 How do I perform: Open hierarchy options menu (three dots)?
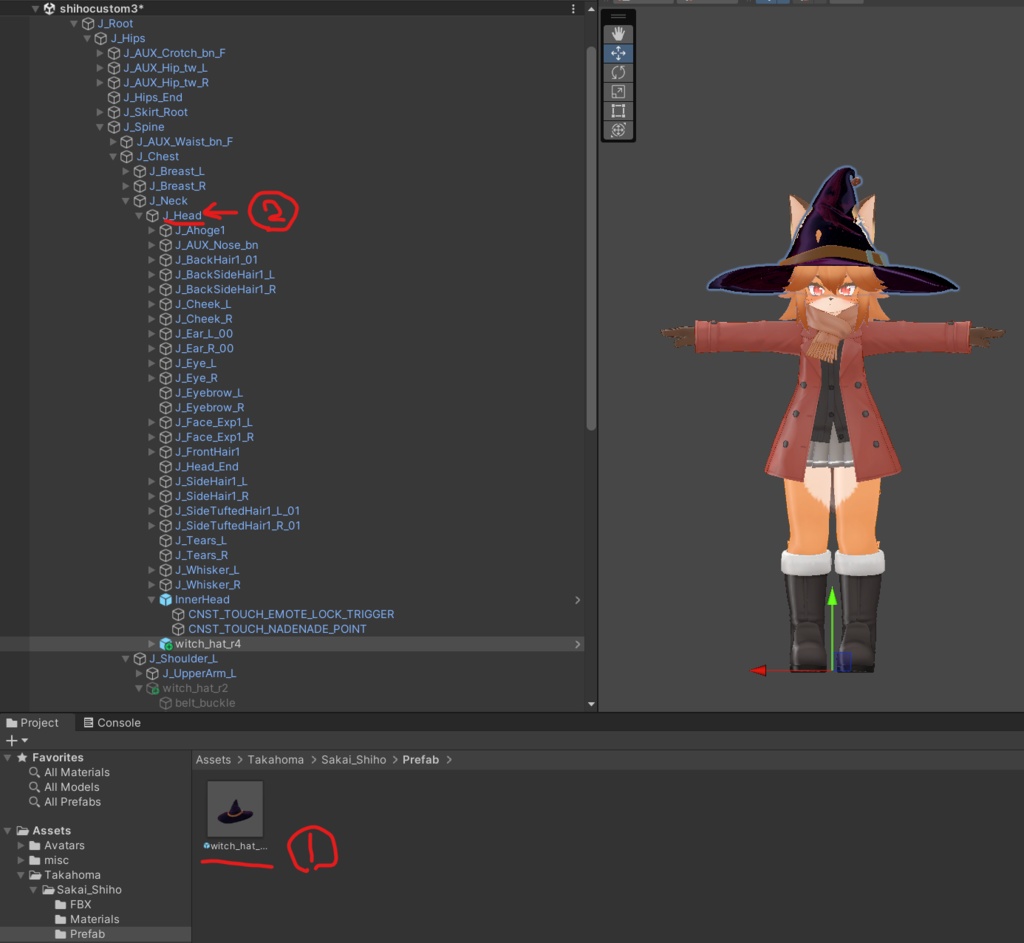point(573,8)
